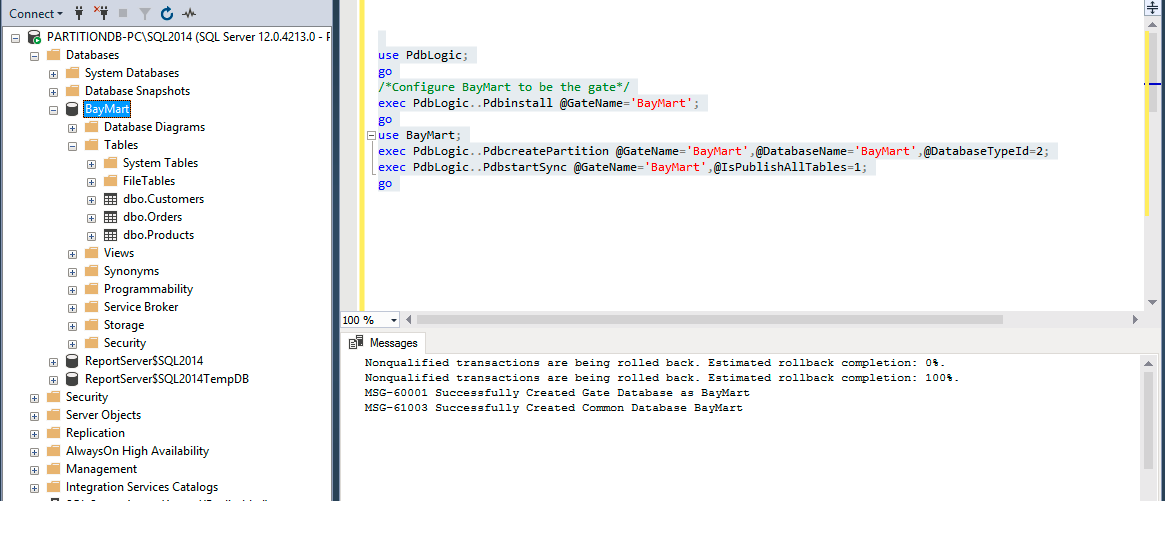This screenshot has height=557, width=1165.
Task: Click the dbo.Orders table grid icon
Action: [110, 218]
